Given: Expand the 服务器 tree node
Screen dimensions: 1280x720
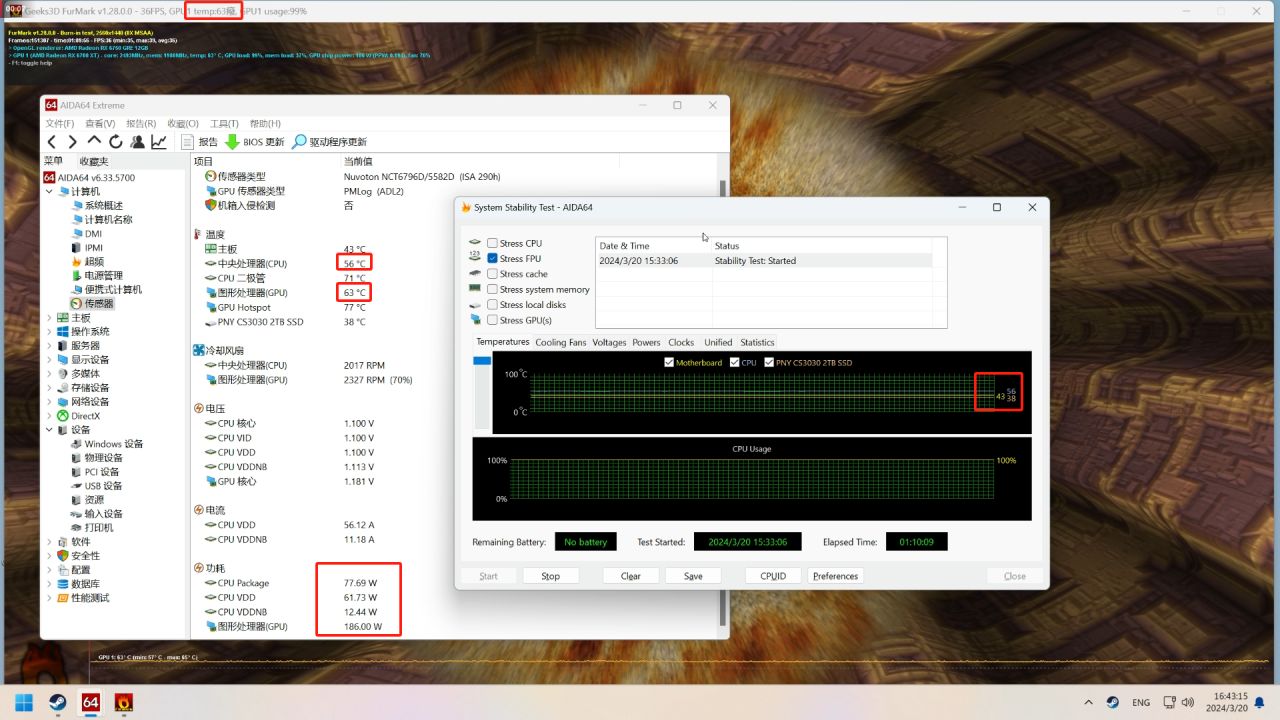Looking at the screenshot, I should (x=49, y=345).
